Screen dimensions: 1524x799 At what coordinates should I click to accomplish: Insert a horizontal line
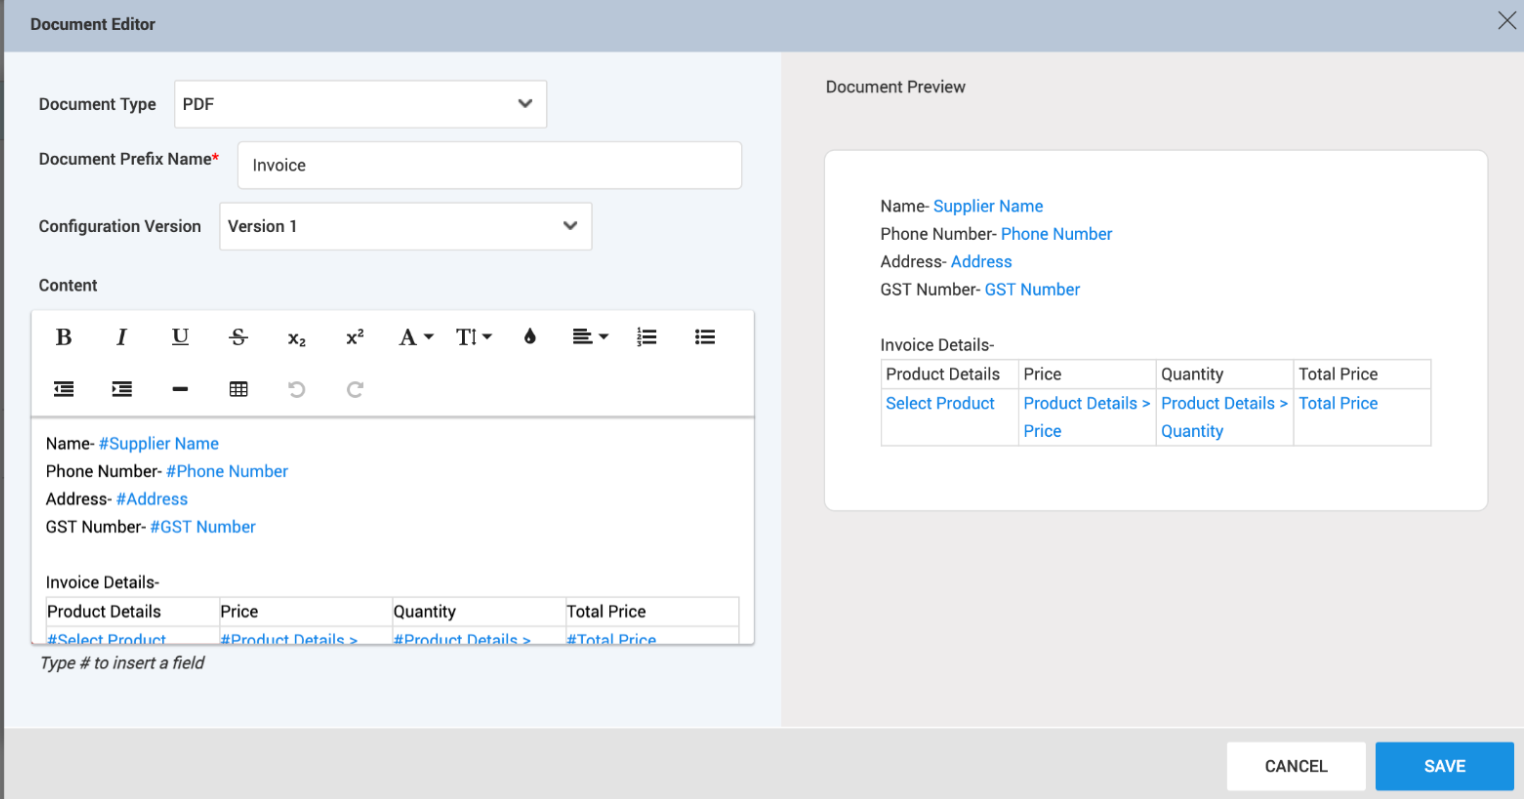(x=180, y=389)
